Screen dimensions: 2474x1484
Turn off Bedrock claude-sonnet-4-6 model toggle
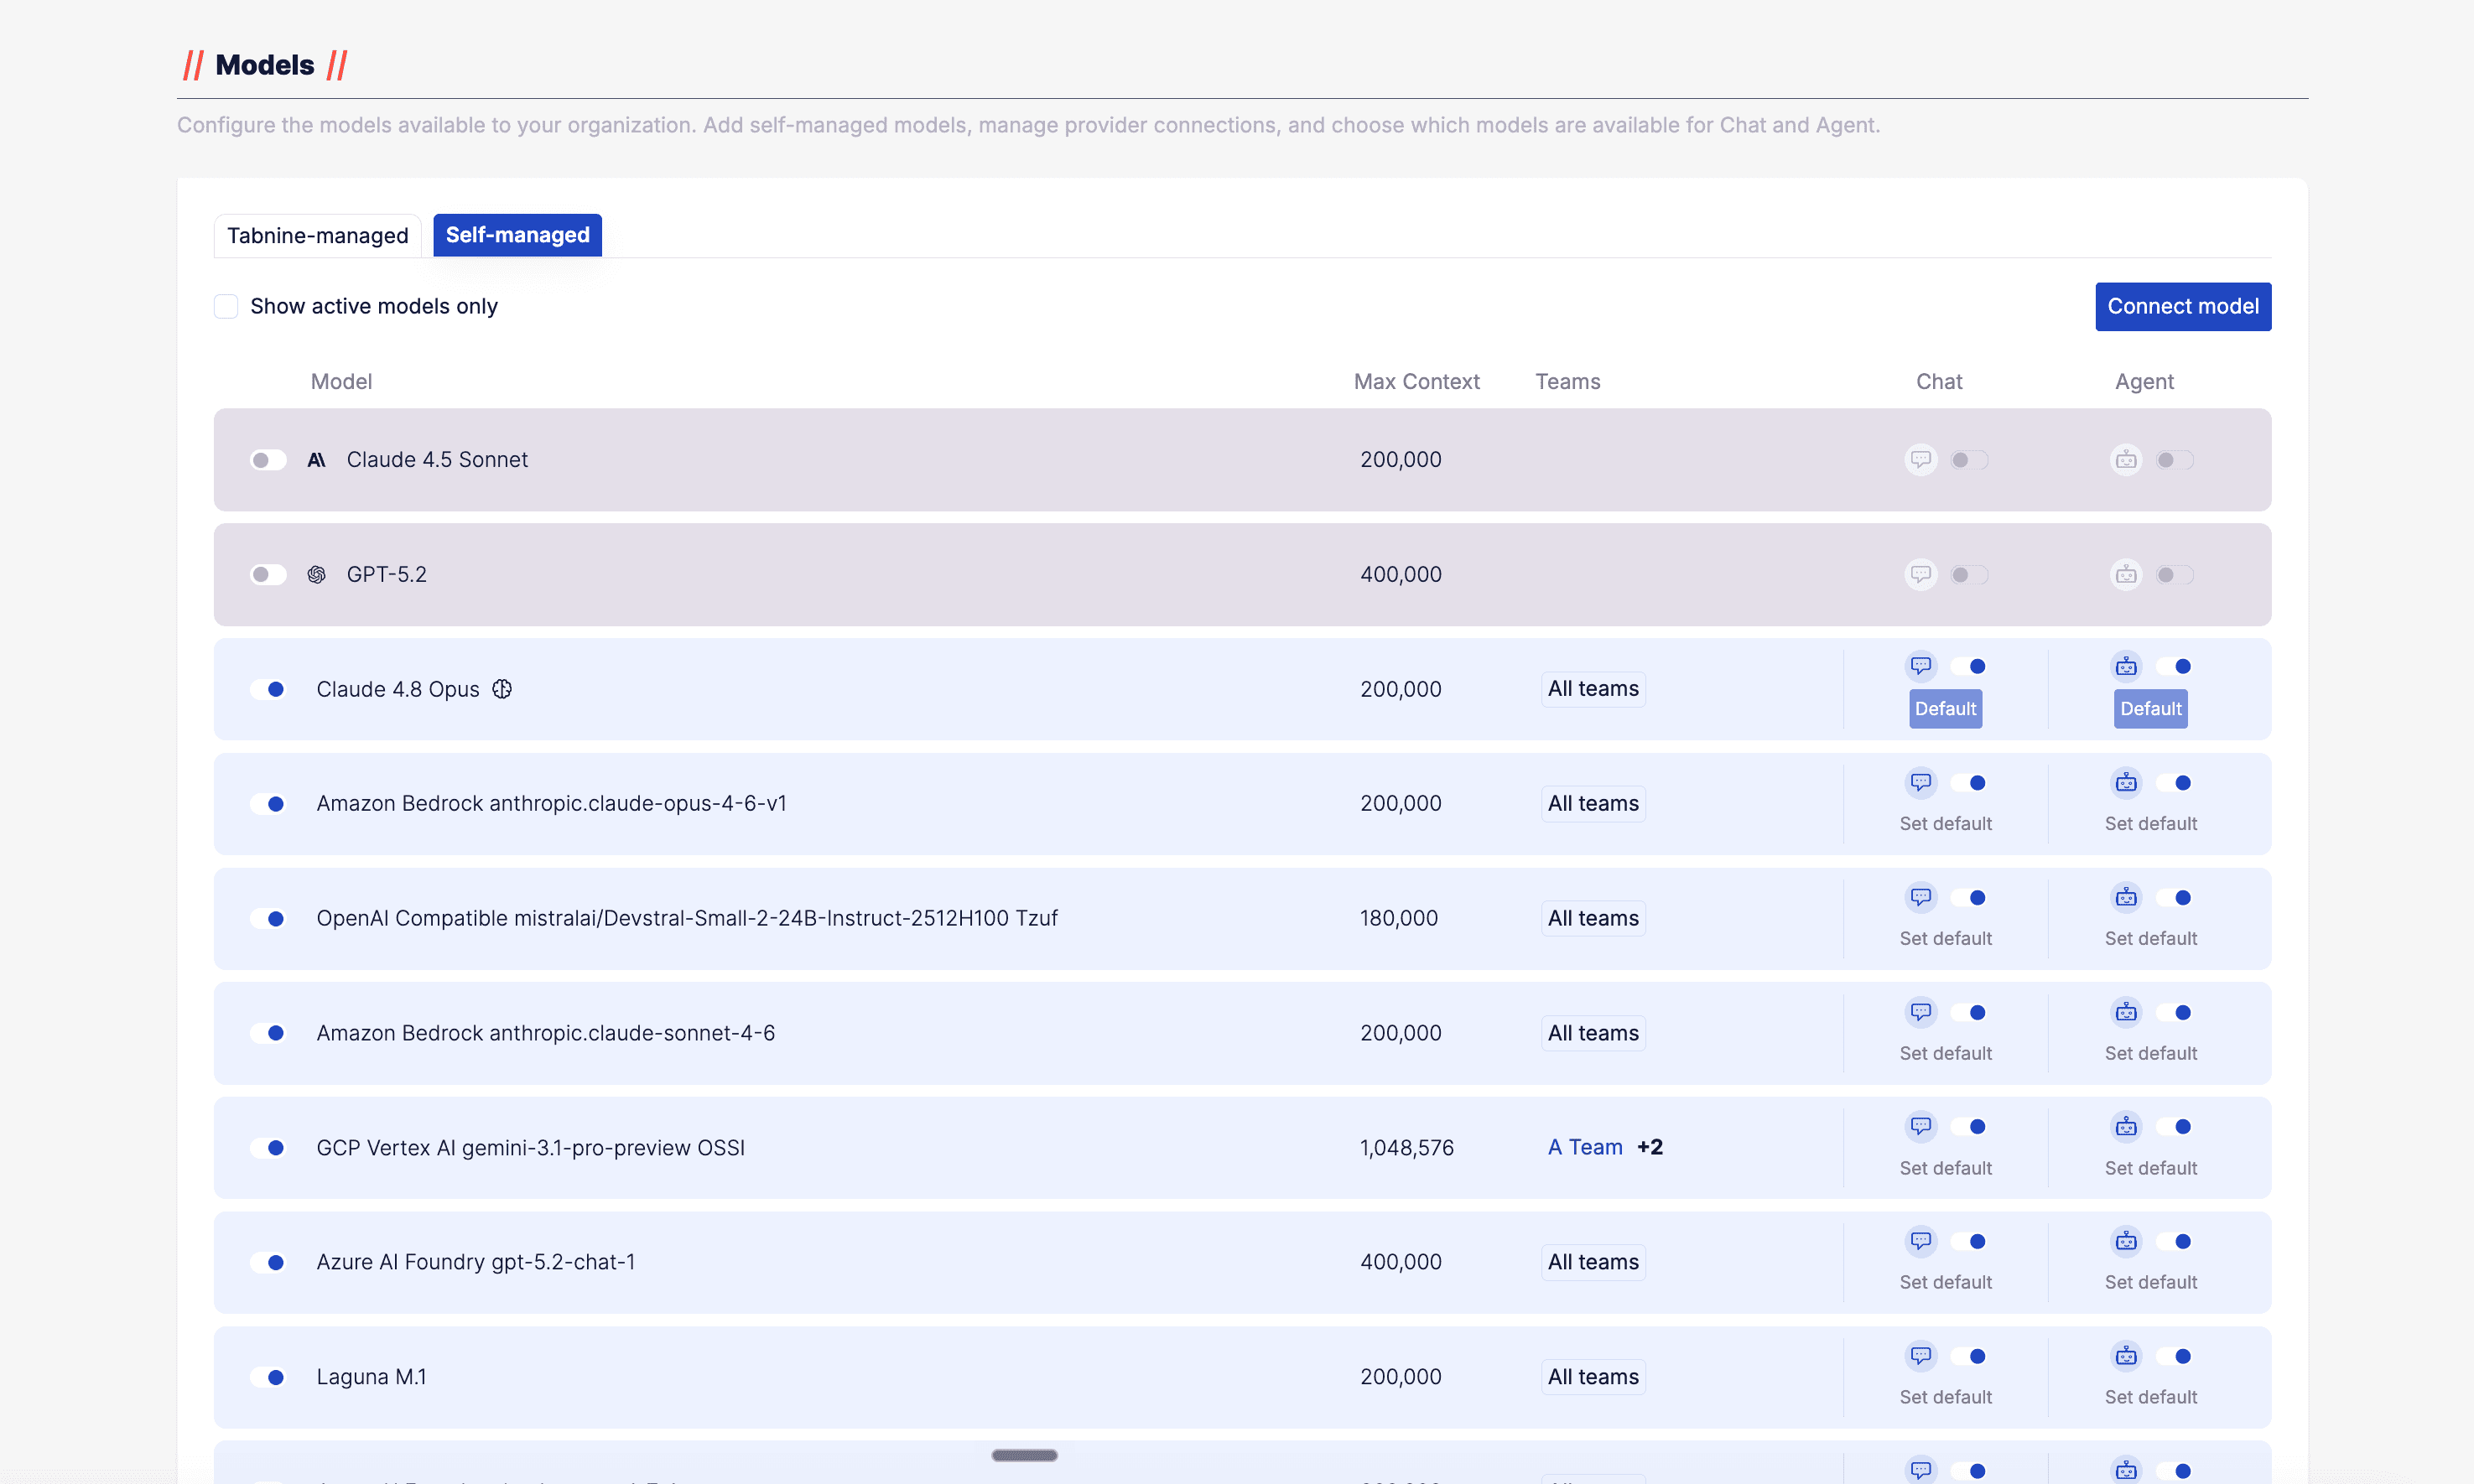(x=268, y=1033)
